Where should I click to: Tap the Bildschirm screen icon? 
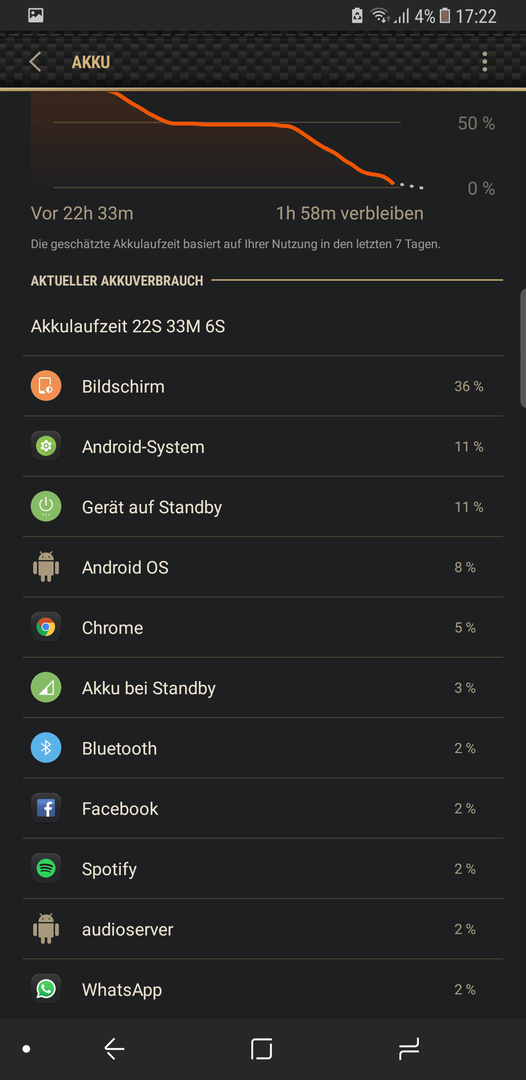[46, 386]
